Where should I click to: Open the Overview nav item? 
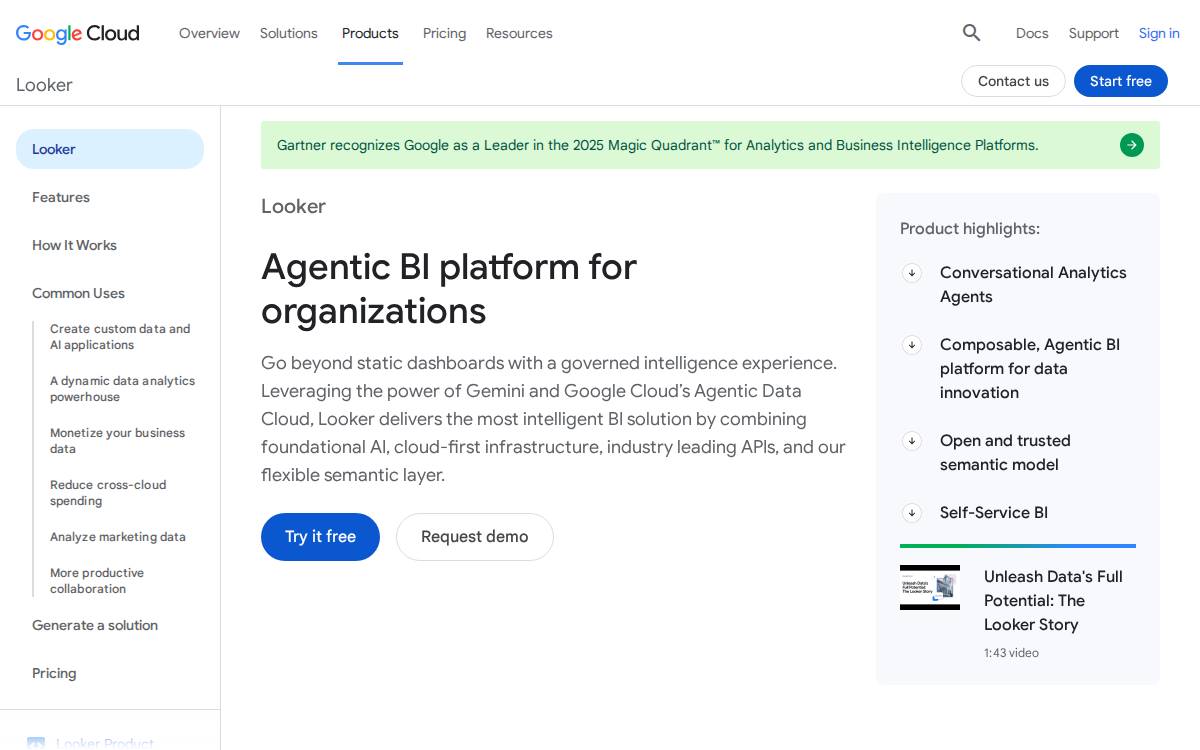click(209, 33)
